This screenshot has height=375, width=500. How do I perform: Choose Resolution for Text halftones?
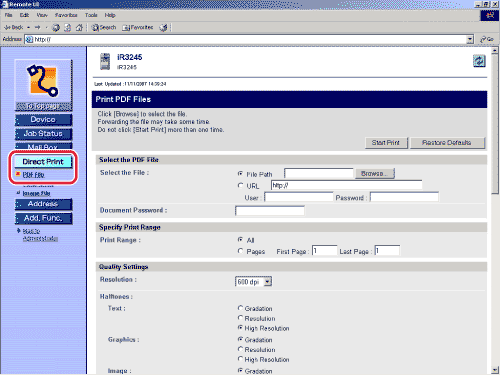point(240,318)
